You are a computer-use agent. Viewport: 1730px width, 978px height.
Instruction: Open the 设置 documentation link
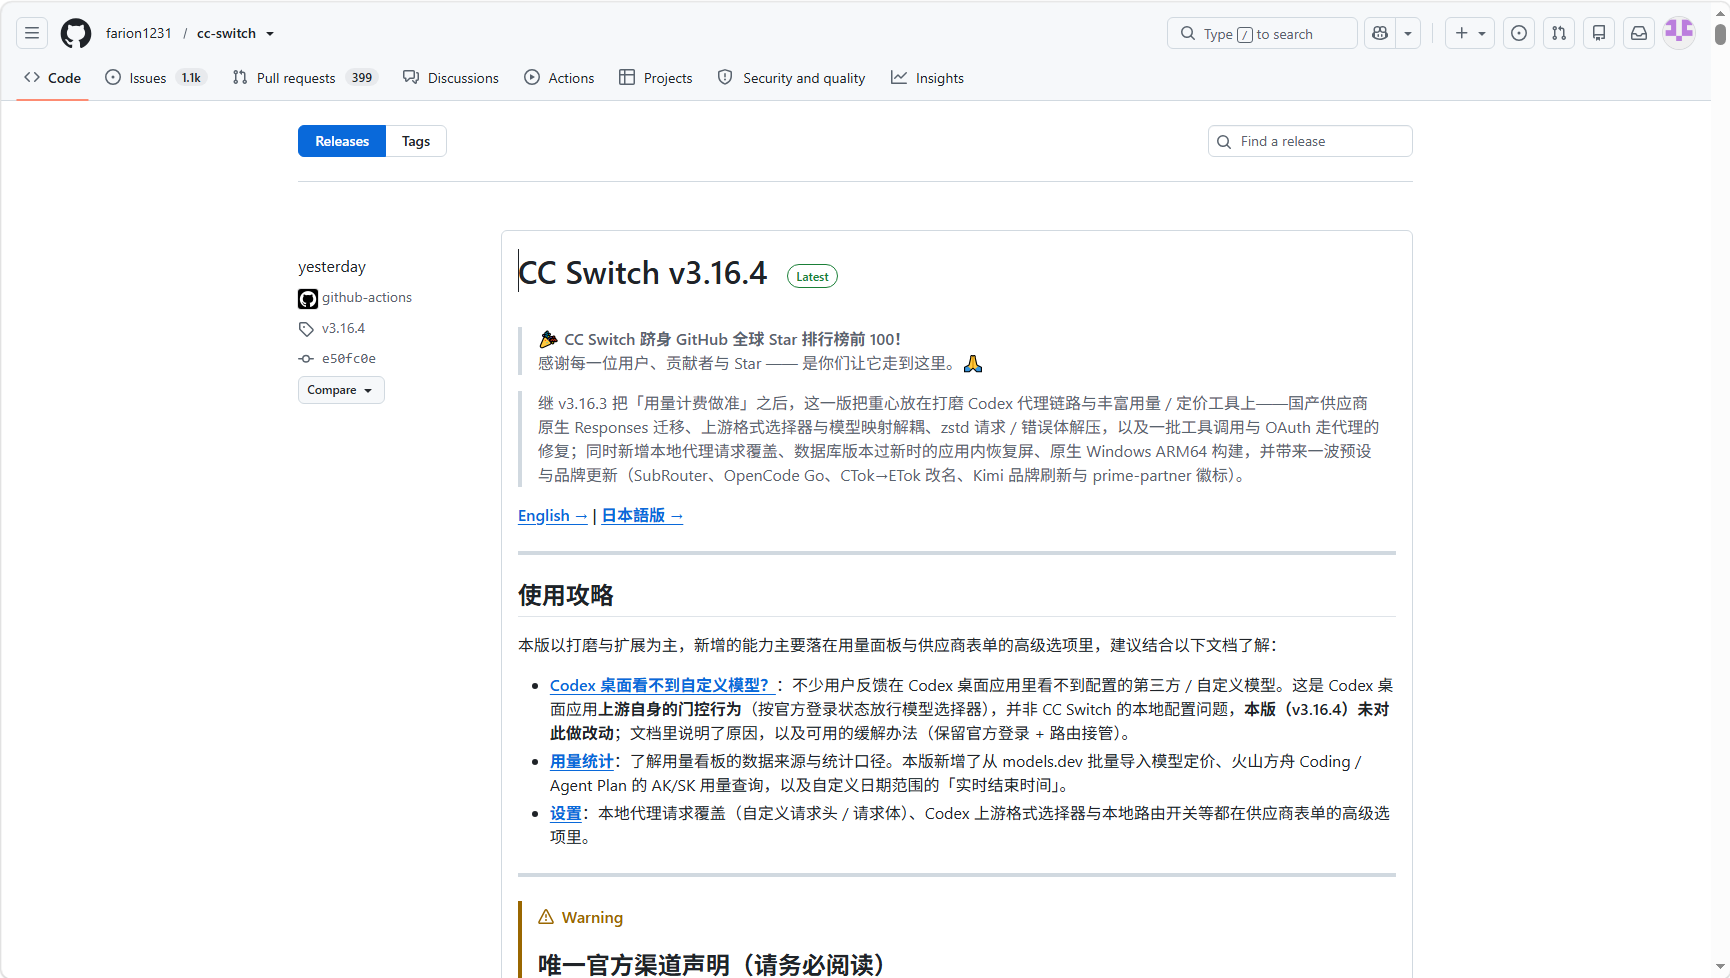pyautogui.click(x=566, y=813)
